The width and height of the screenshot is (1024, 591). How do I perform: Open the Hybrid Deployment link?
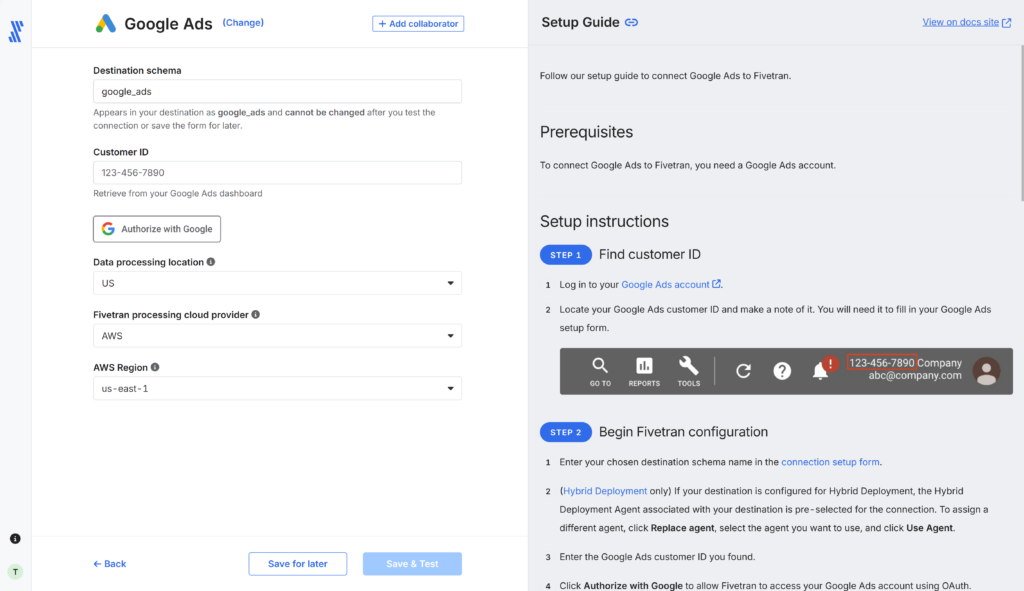pyautogui.click(x=605, y=491)
